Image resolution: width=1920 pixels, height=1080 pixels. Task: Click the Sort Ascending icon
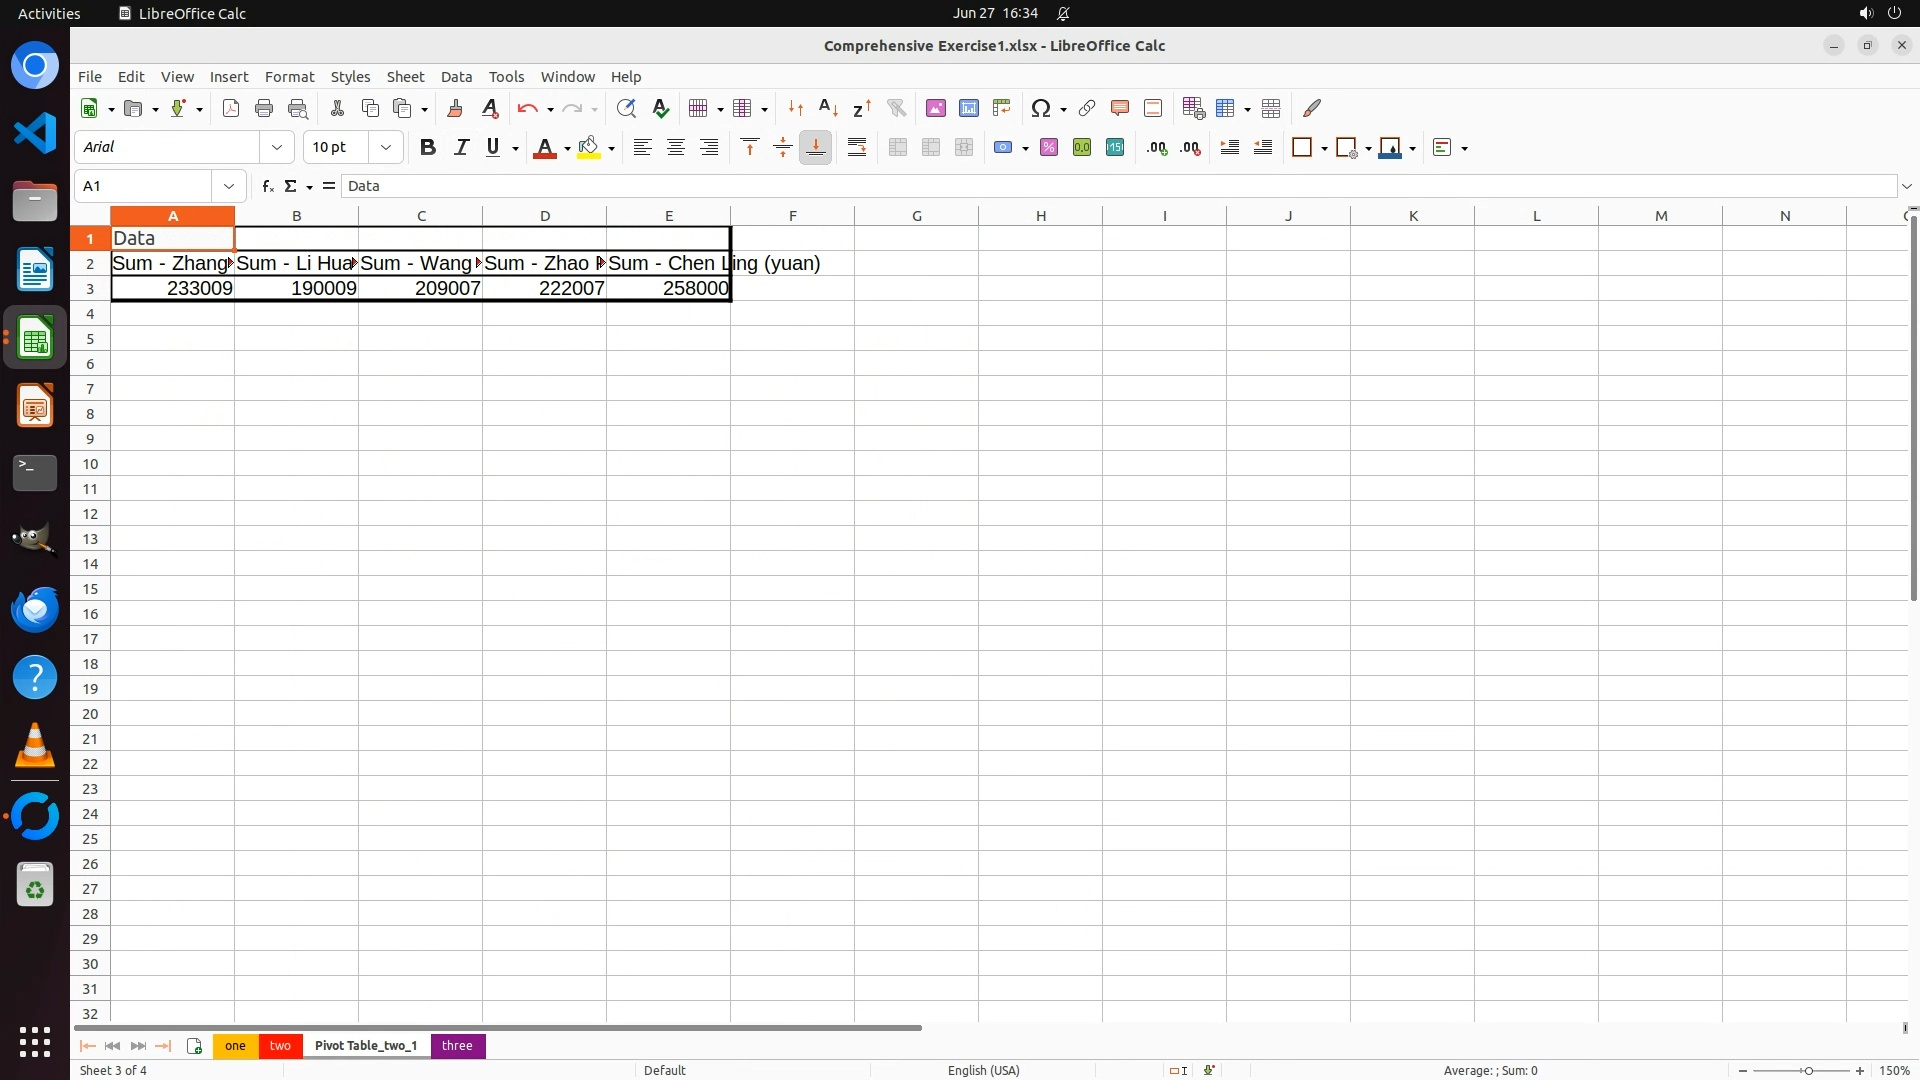828,108
